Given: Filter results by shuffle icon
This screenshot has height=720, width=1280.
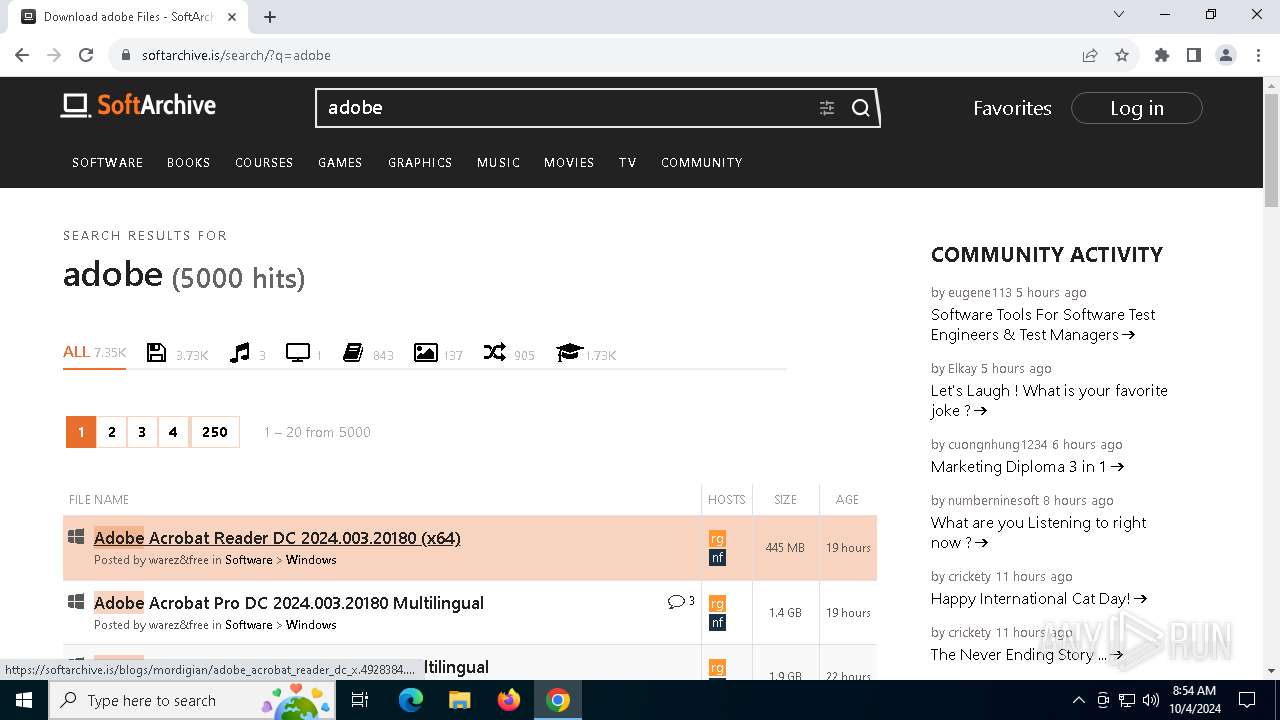Looking at the screenshot, I should 494,352.
